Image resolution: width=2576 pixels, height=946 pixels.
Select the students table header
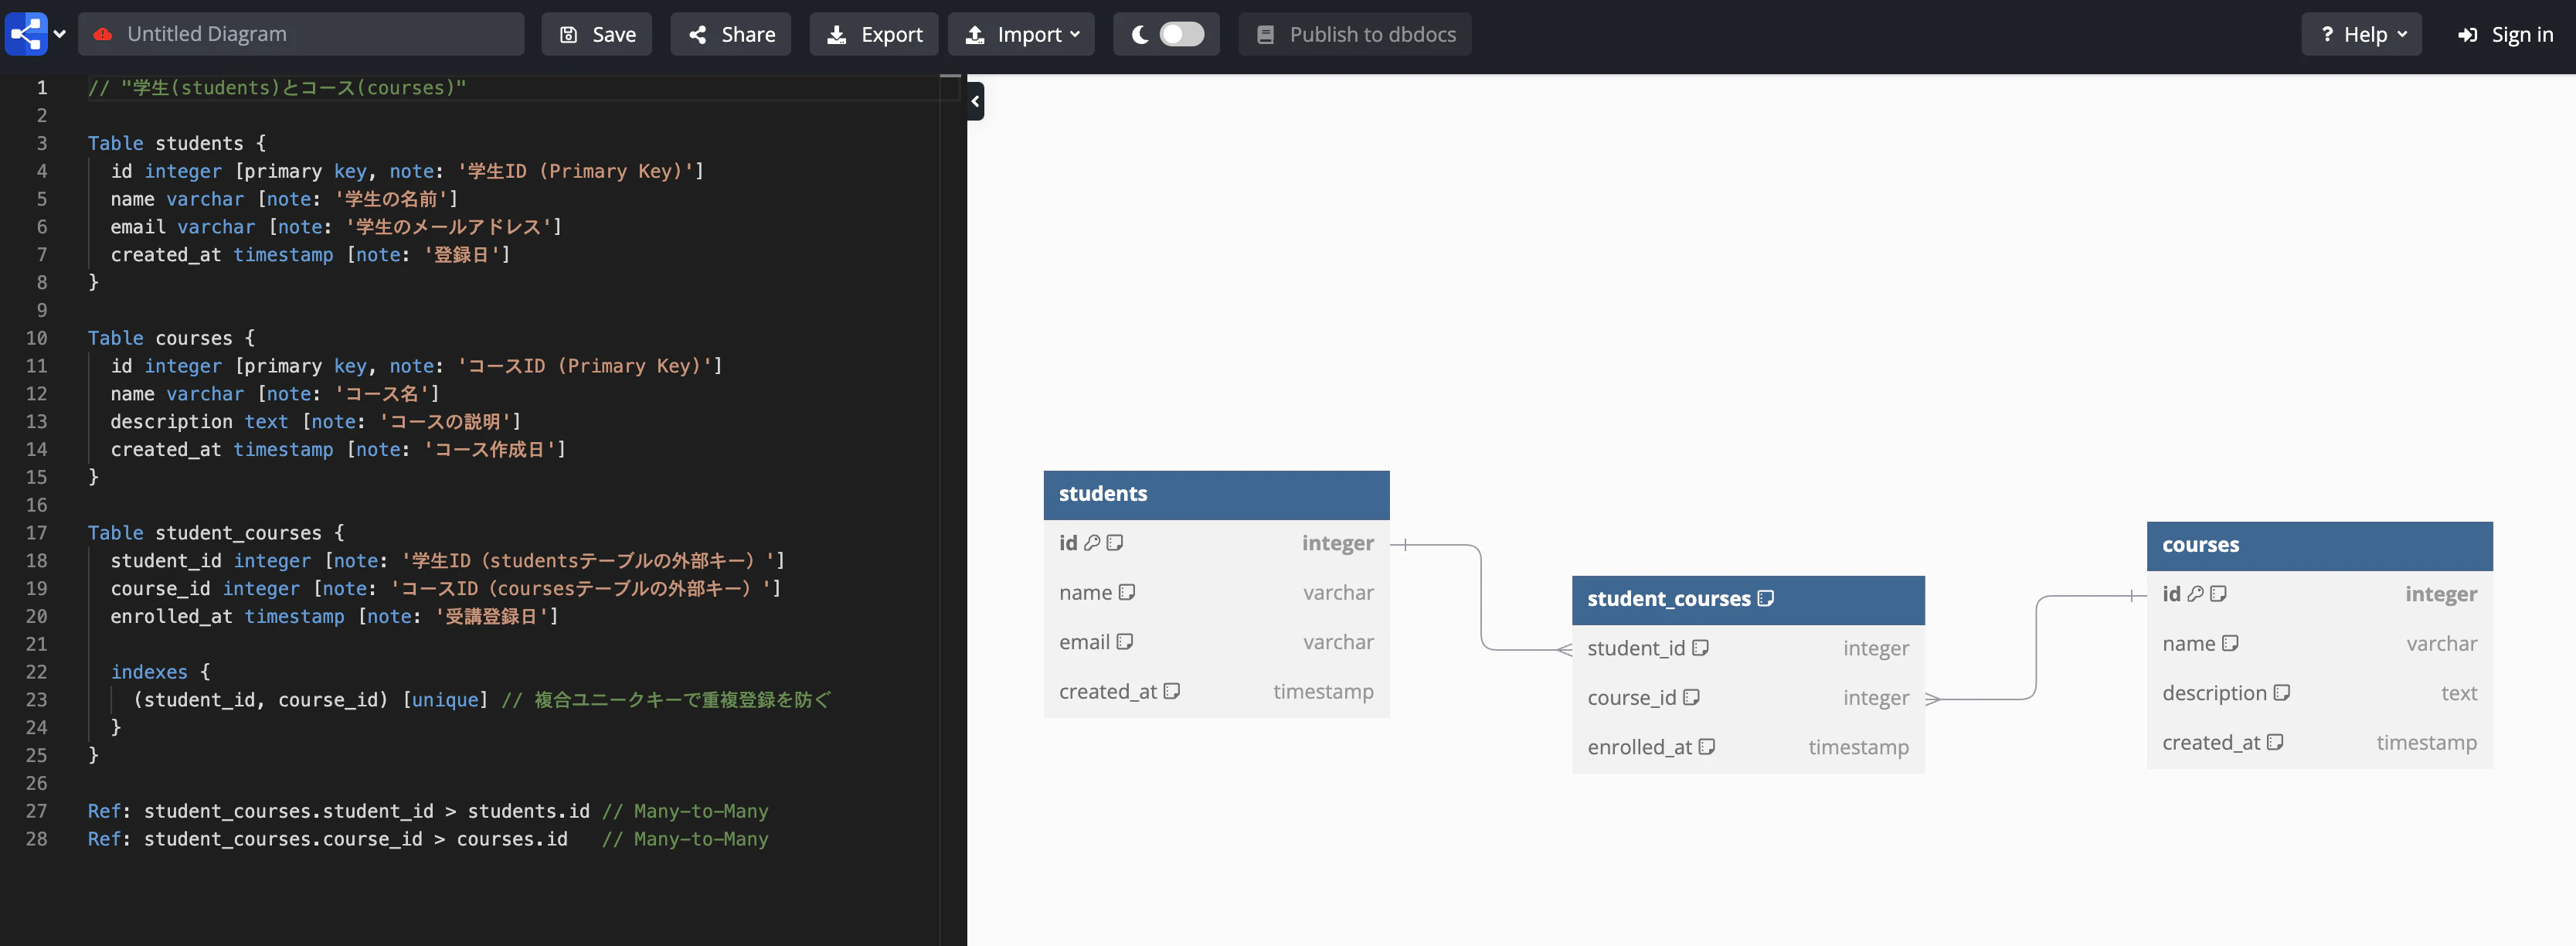click(x=1215, y=494)
